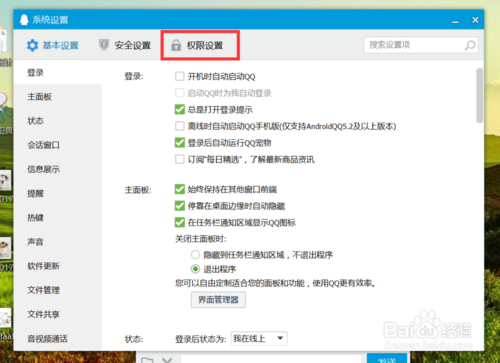Choose 退出程序 radio option
This screenshot has width=500, height=363.
point(195,269)
